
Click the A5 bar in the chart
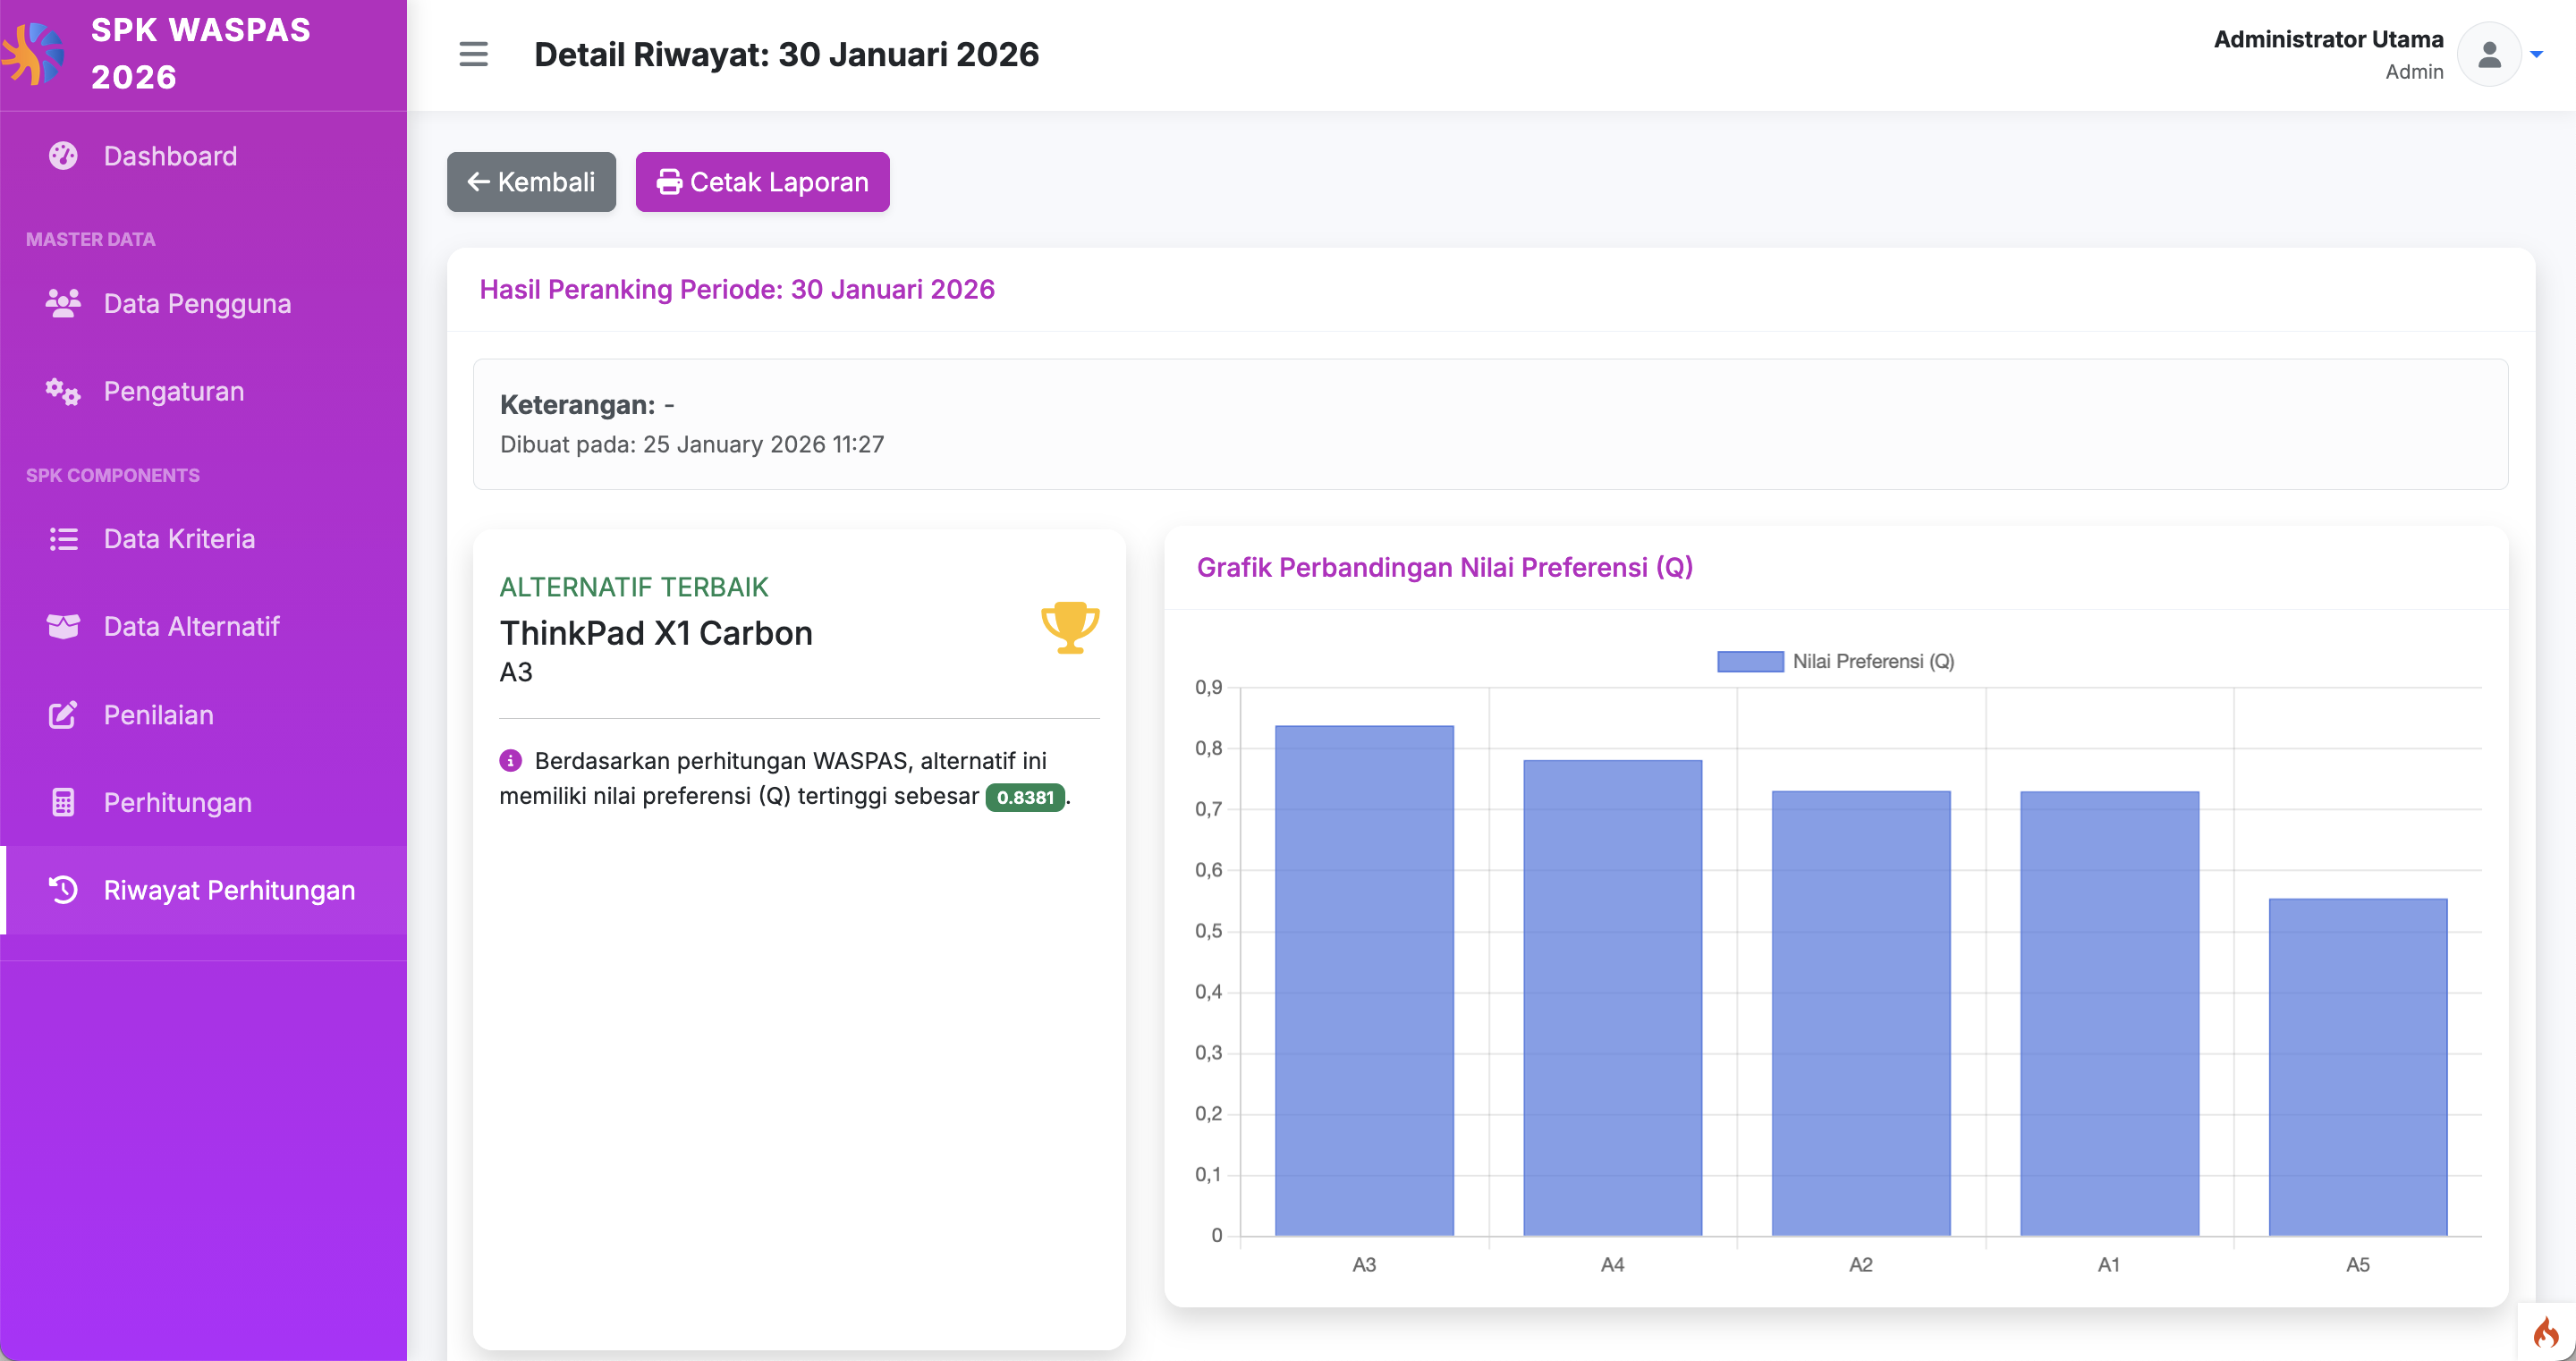(x=2358, y=1068)
